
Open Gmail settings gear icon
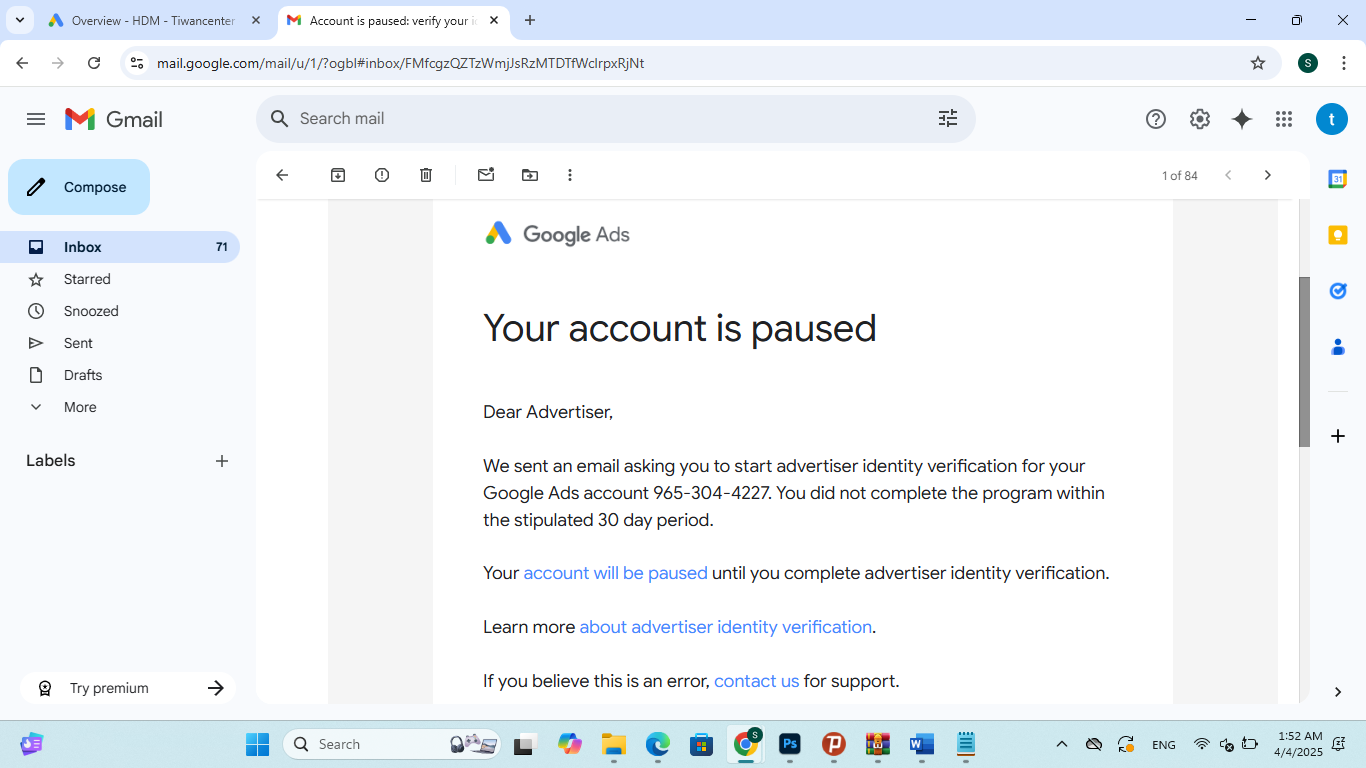1200,119
